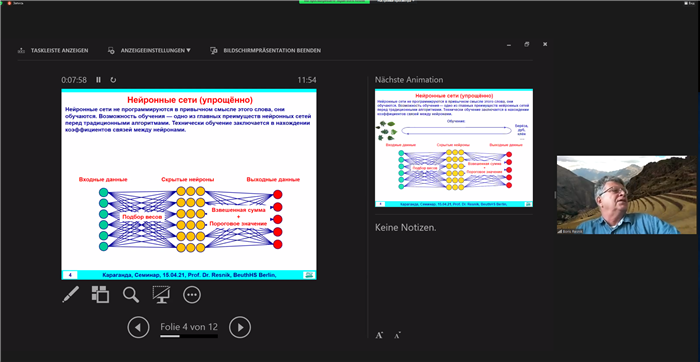The image size is (700, 362).
Task: Pause the presentation timer
Action: click(98, 80)
